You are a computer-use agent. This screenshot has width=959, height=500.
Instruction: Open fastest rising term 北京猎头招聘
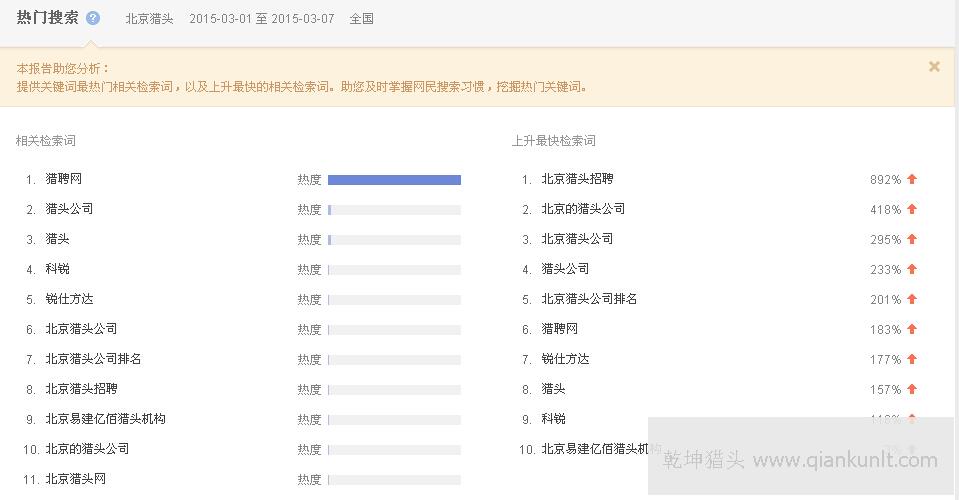tap(577, 179)
